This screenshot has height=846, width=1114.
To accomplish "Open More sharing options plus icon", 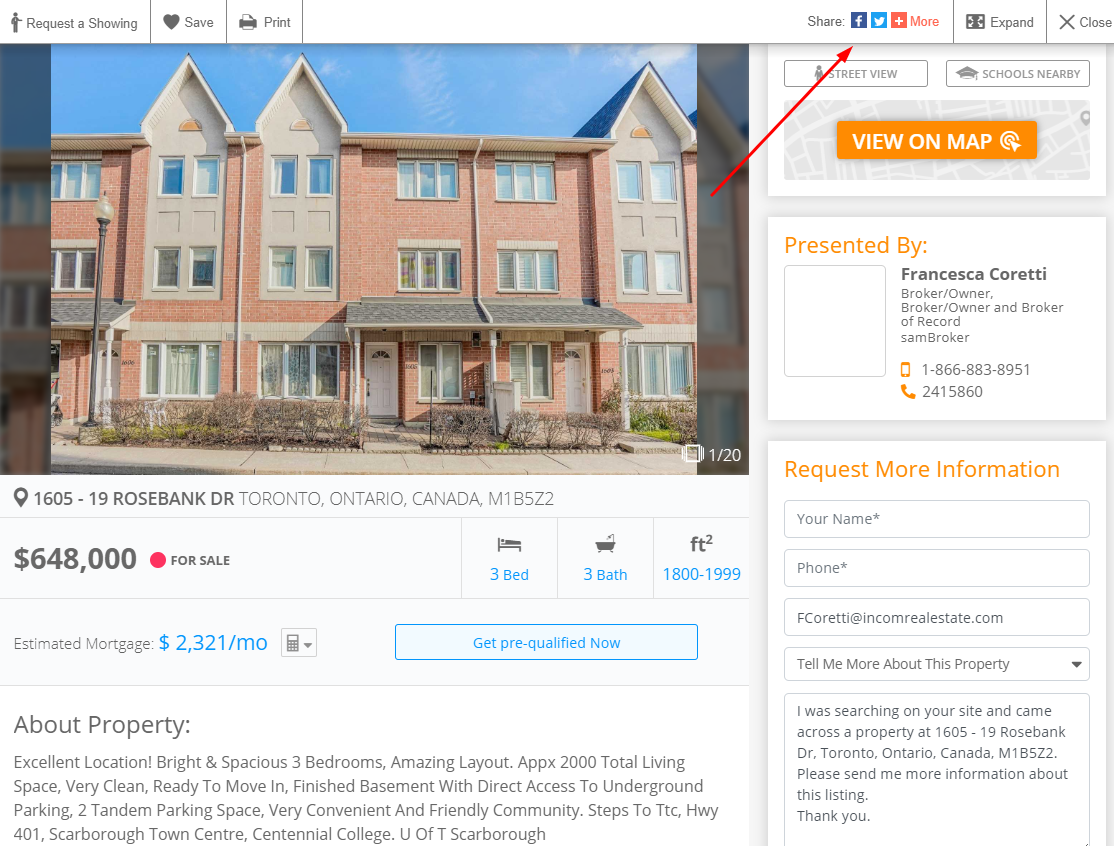I will 899,21.
